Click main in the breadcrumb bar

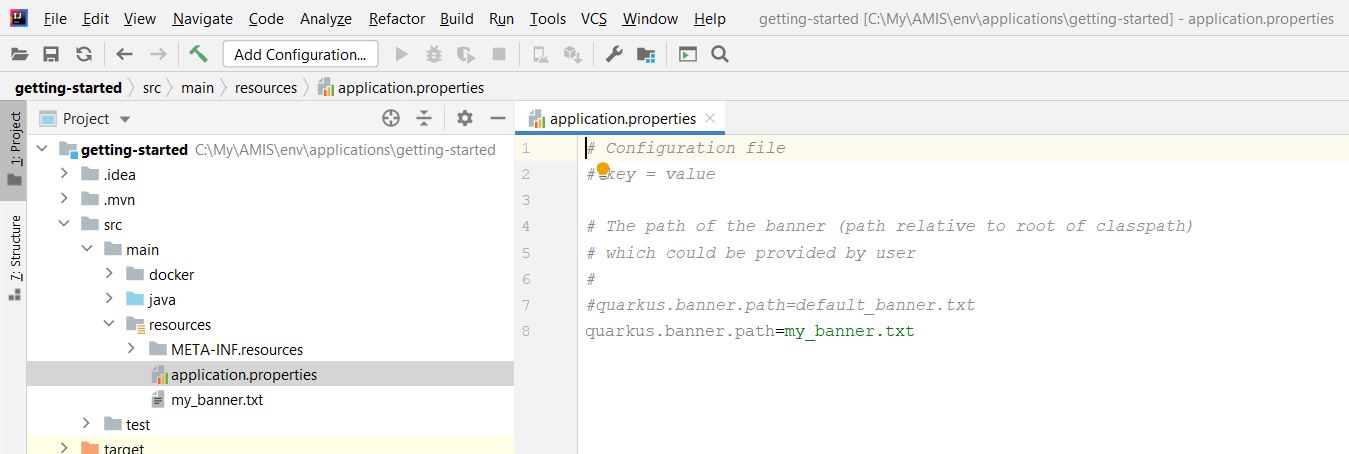point(197,87)
